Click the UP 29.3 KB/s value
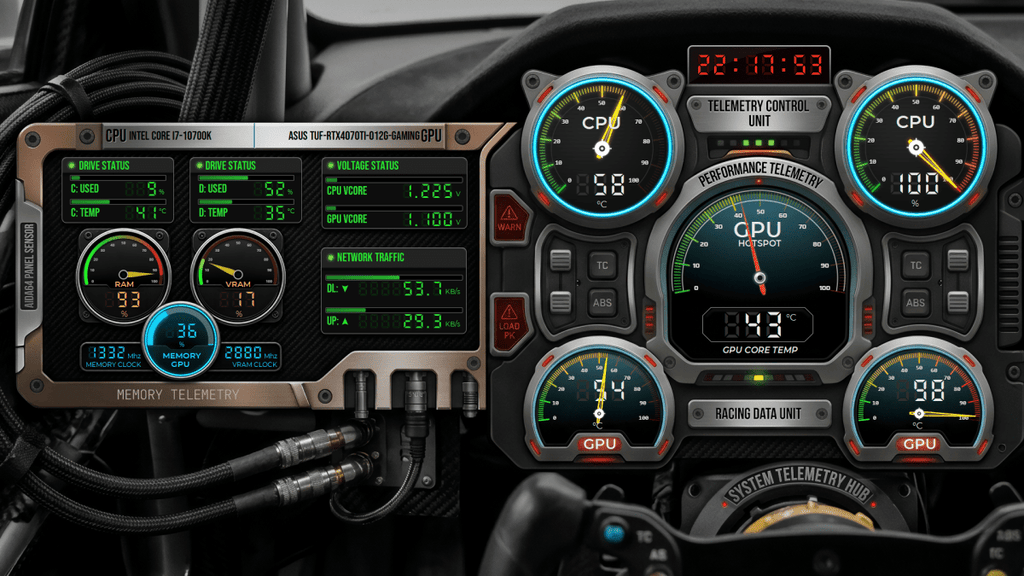Viewport: 1024px width, 576px height. (x=409, y=321)
